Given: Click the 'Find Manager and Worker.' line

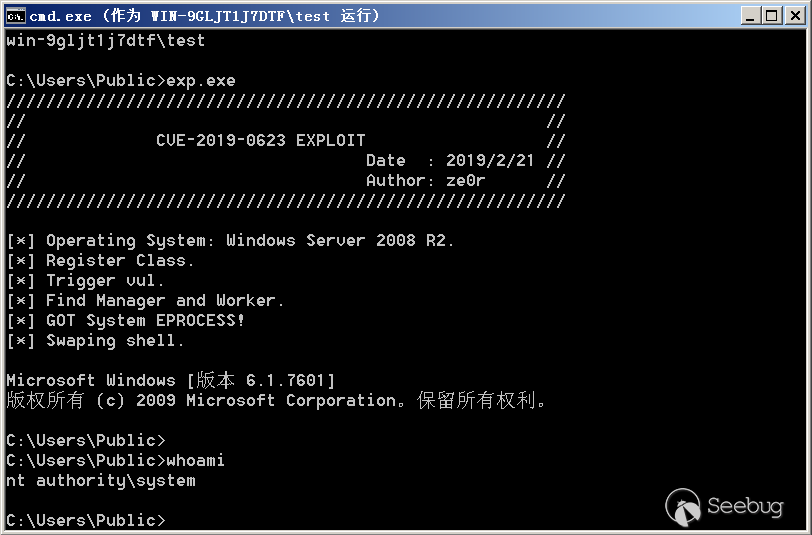Looking at the screenshot, I should [146, 300].
